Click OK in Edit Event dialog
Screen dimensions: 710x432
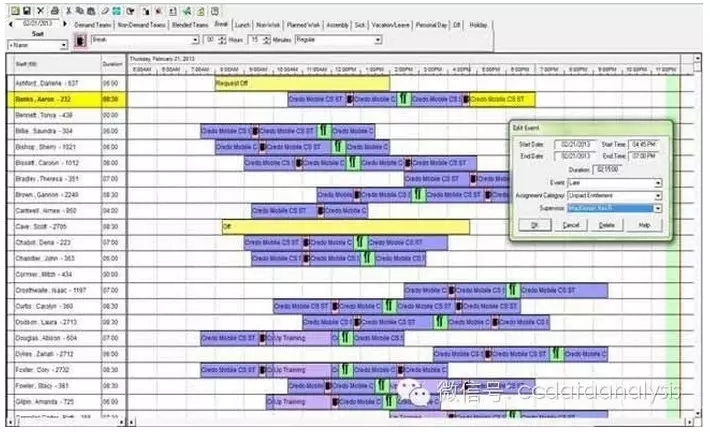coord(535,225)
